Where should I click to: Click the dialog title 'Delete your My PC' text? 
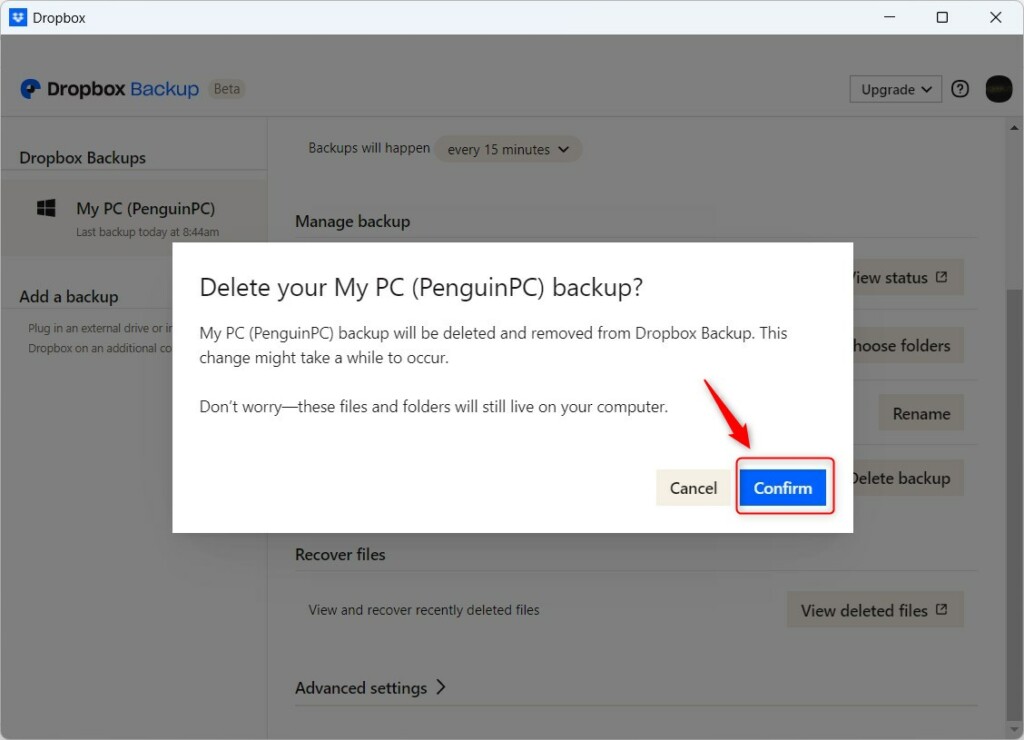pyautogui.click(x=421, y=287)
